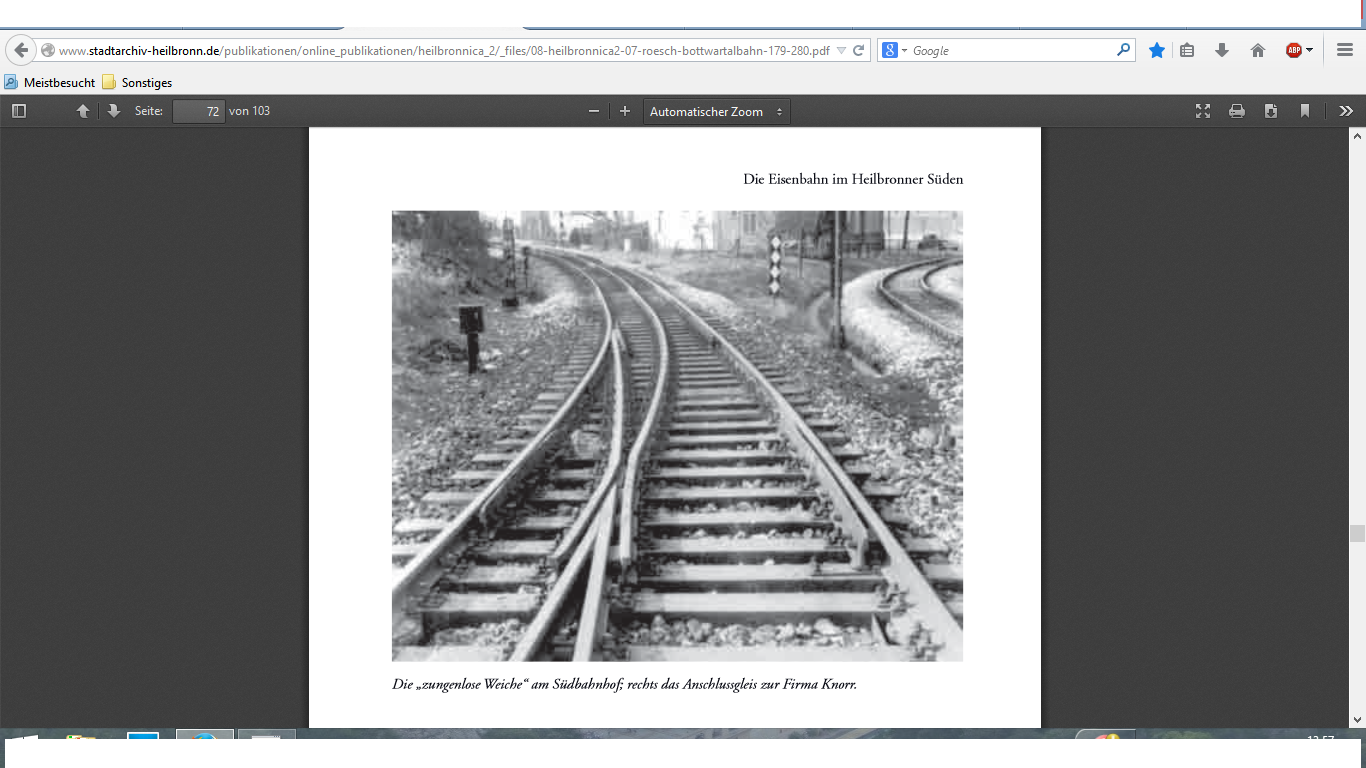Click the search magnifier icon
The image size is (1366, 768).
[x=1124, y=50]
